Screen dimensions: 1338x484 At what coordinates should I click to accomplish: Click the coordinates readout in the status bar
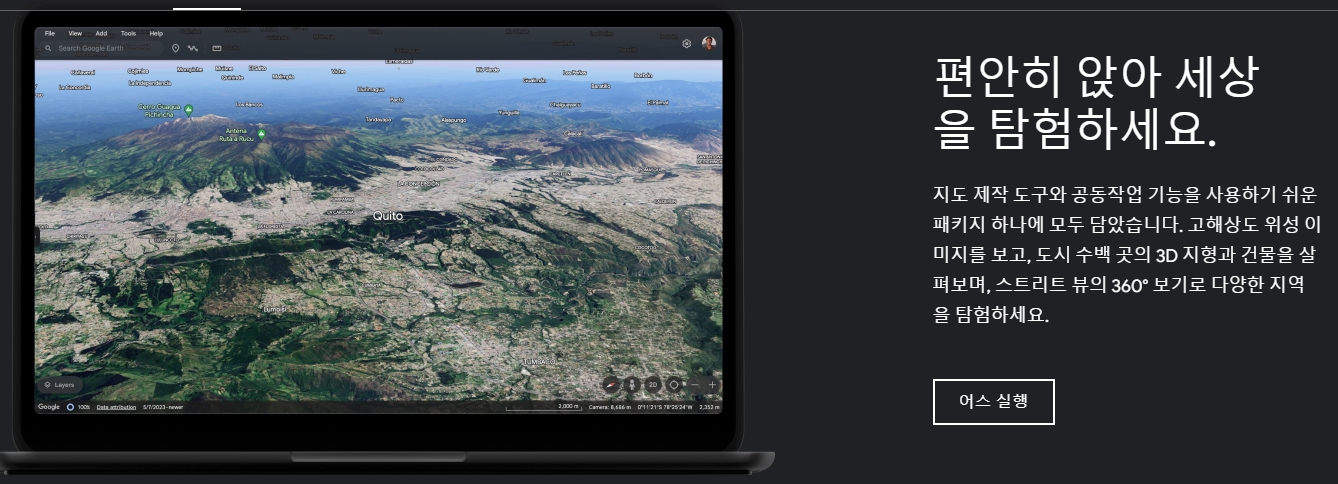(665, 407)
